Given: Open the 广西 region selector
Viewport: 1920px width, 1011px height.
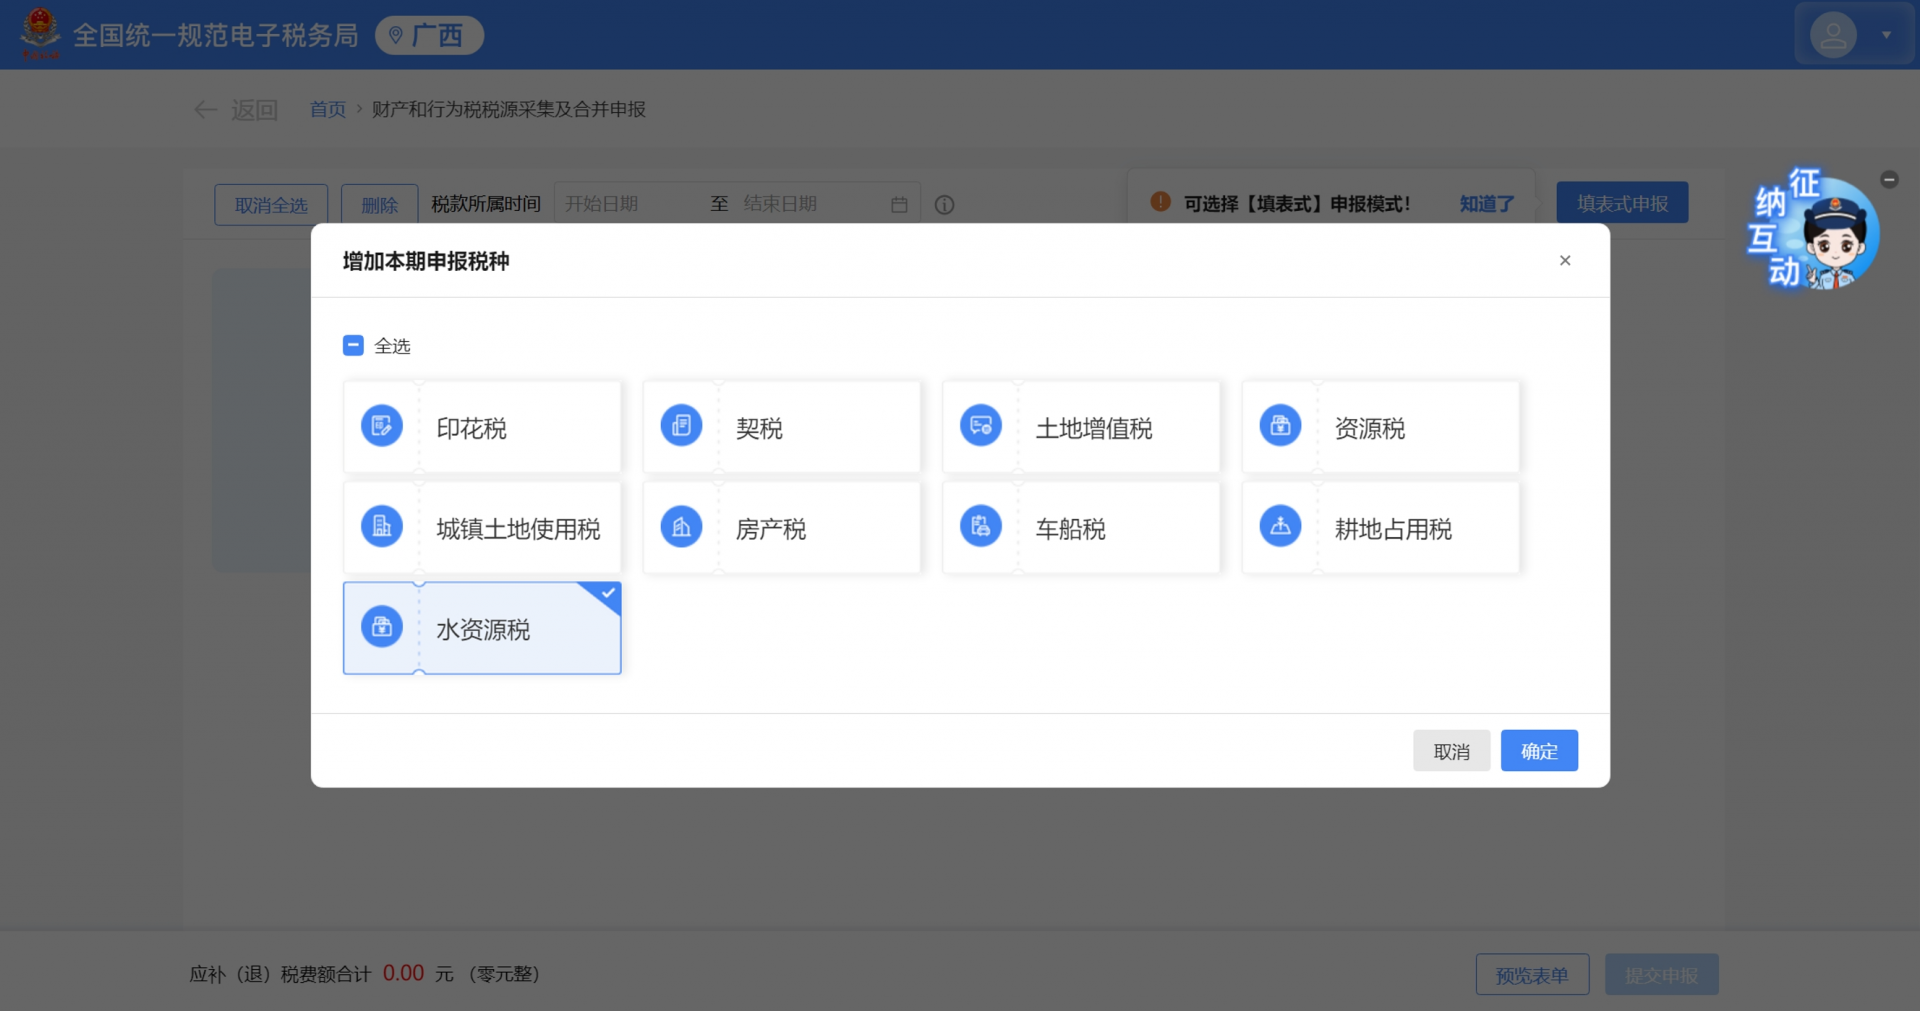Looking at the screenshot, I should (429, 36).
